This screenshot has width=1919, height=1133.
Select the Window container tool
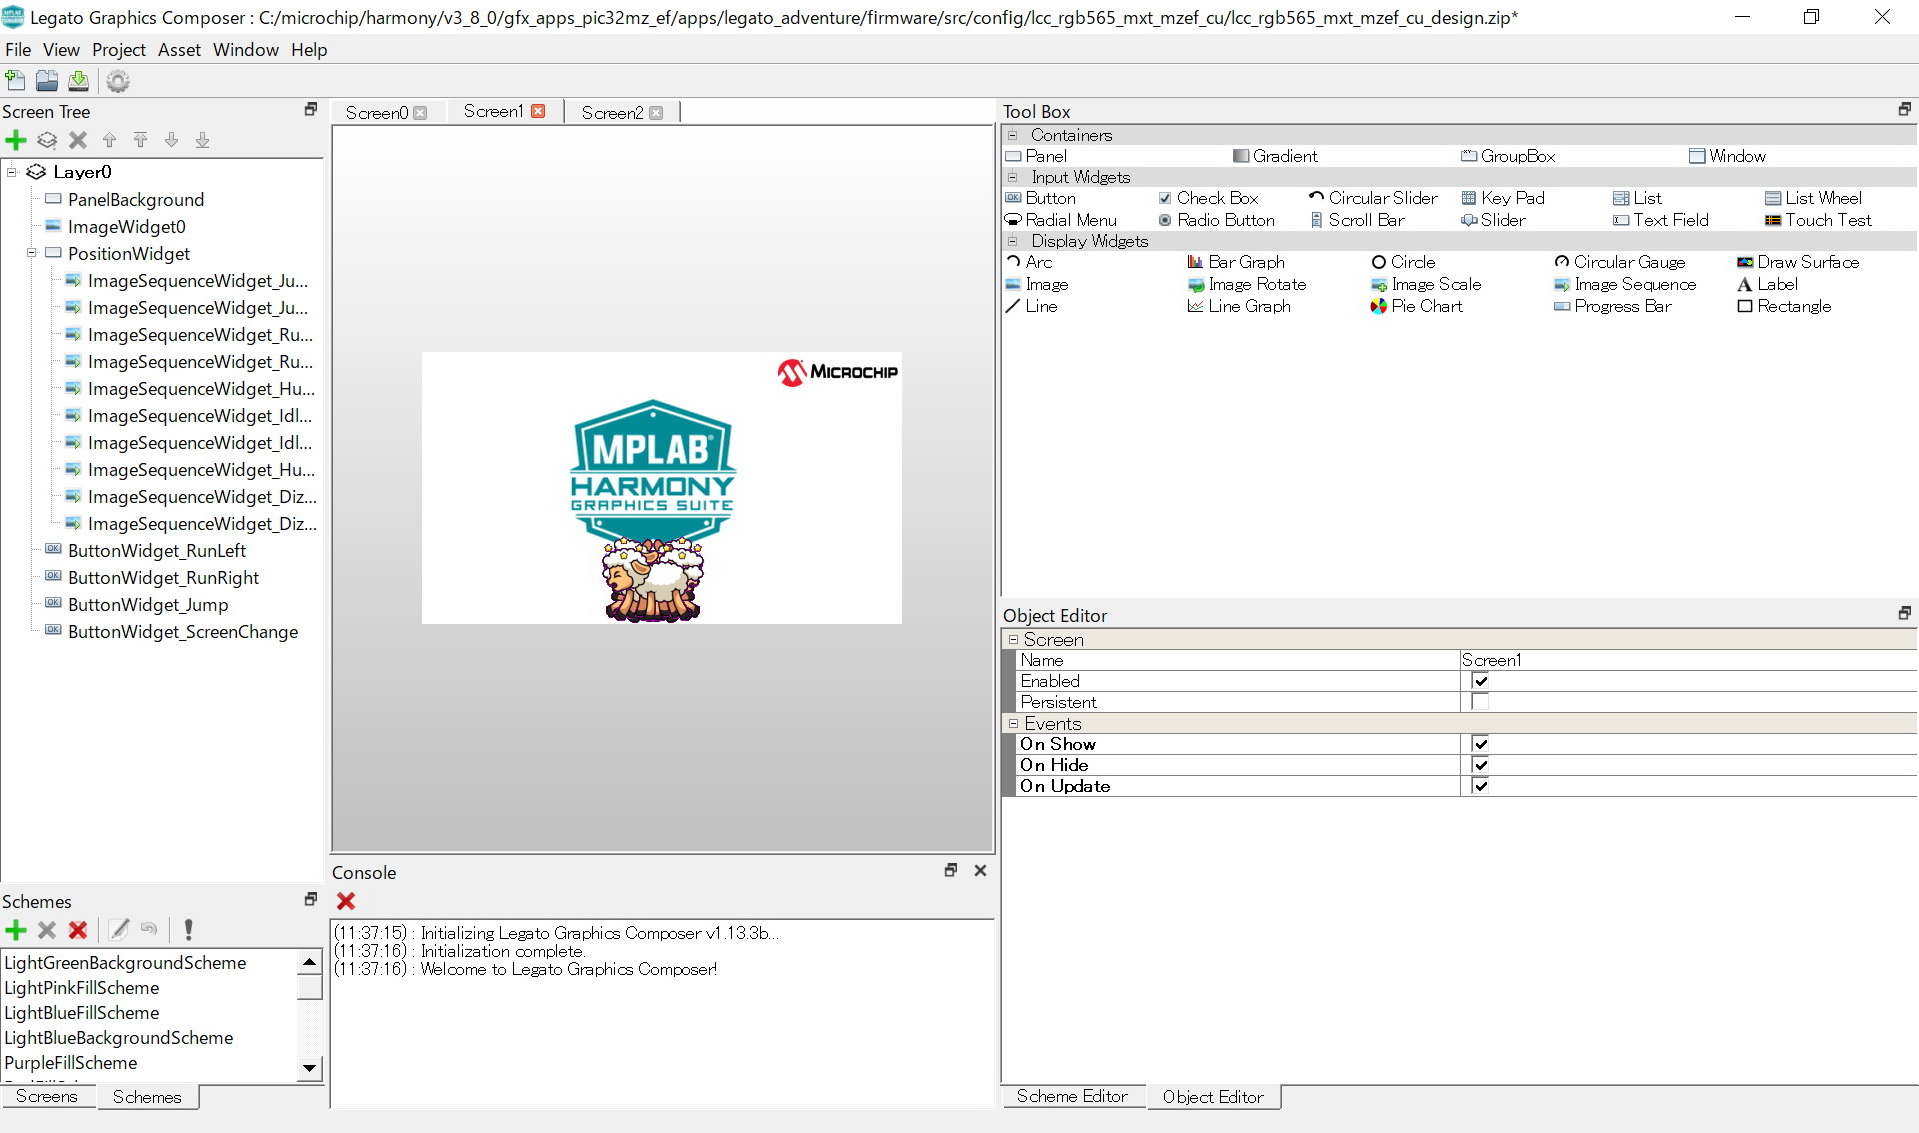click(x=1727, y=156)
